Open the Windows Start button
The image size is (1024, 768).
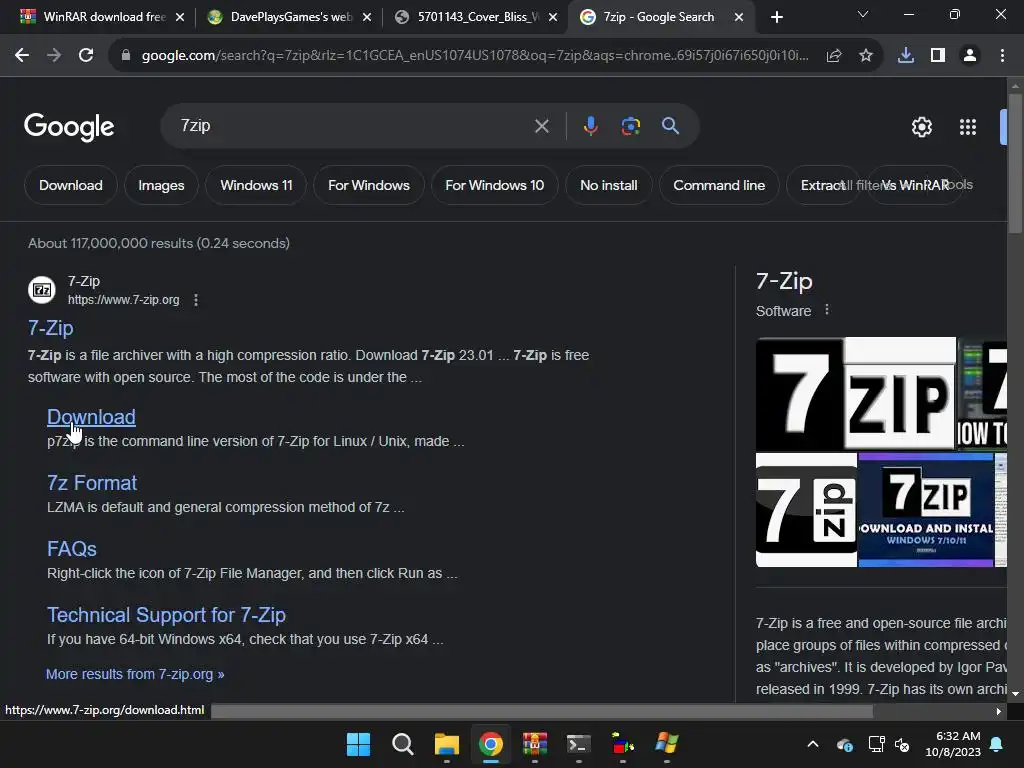point(358,744)
